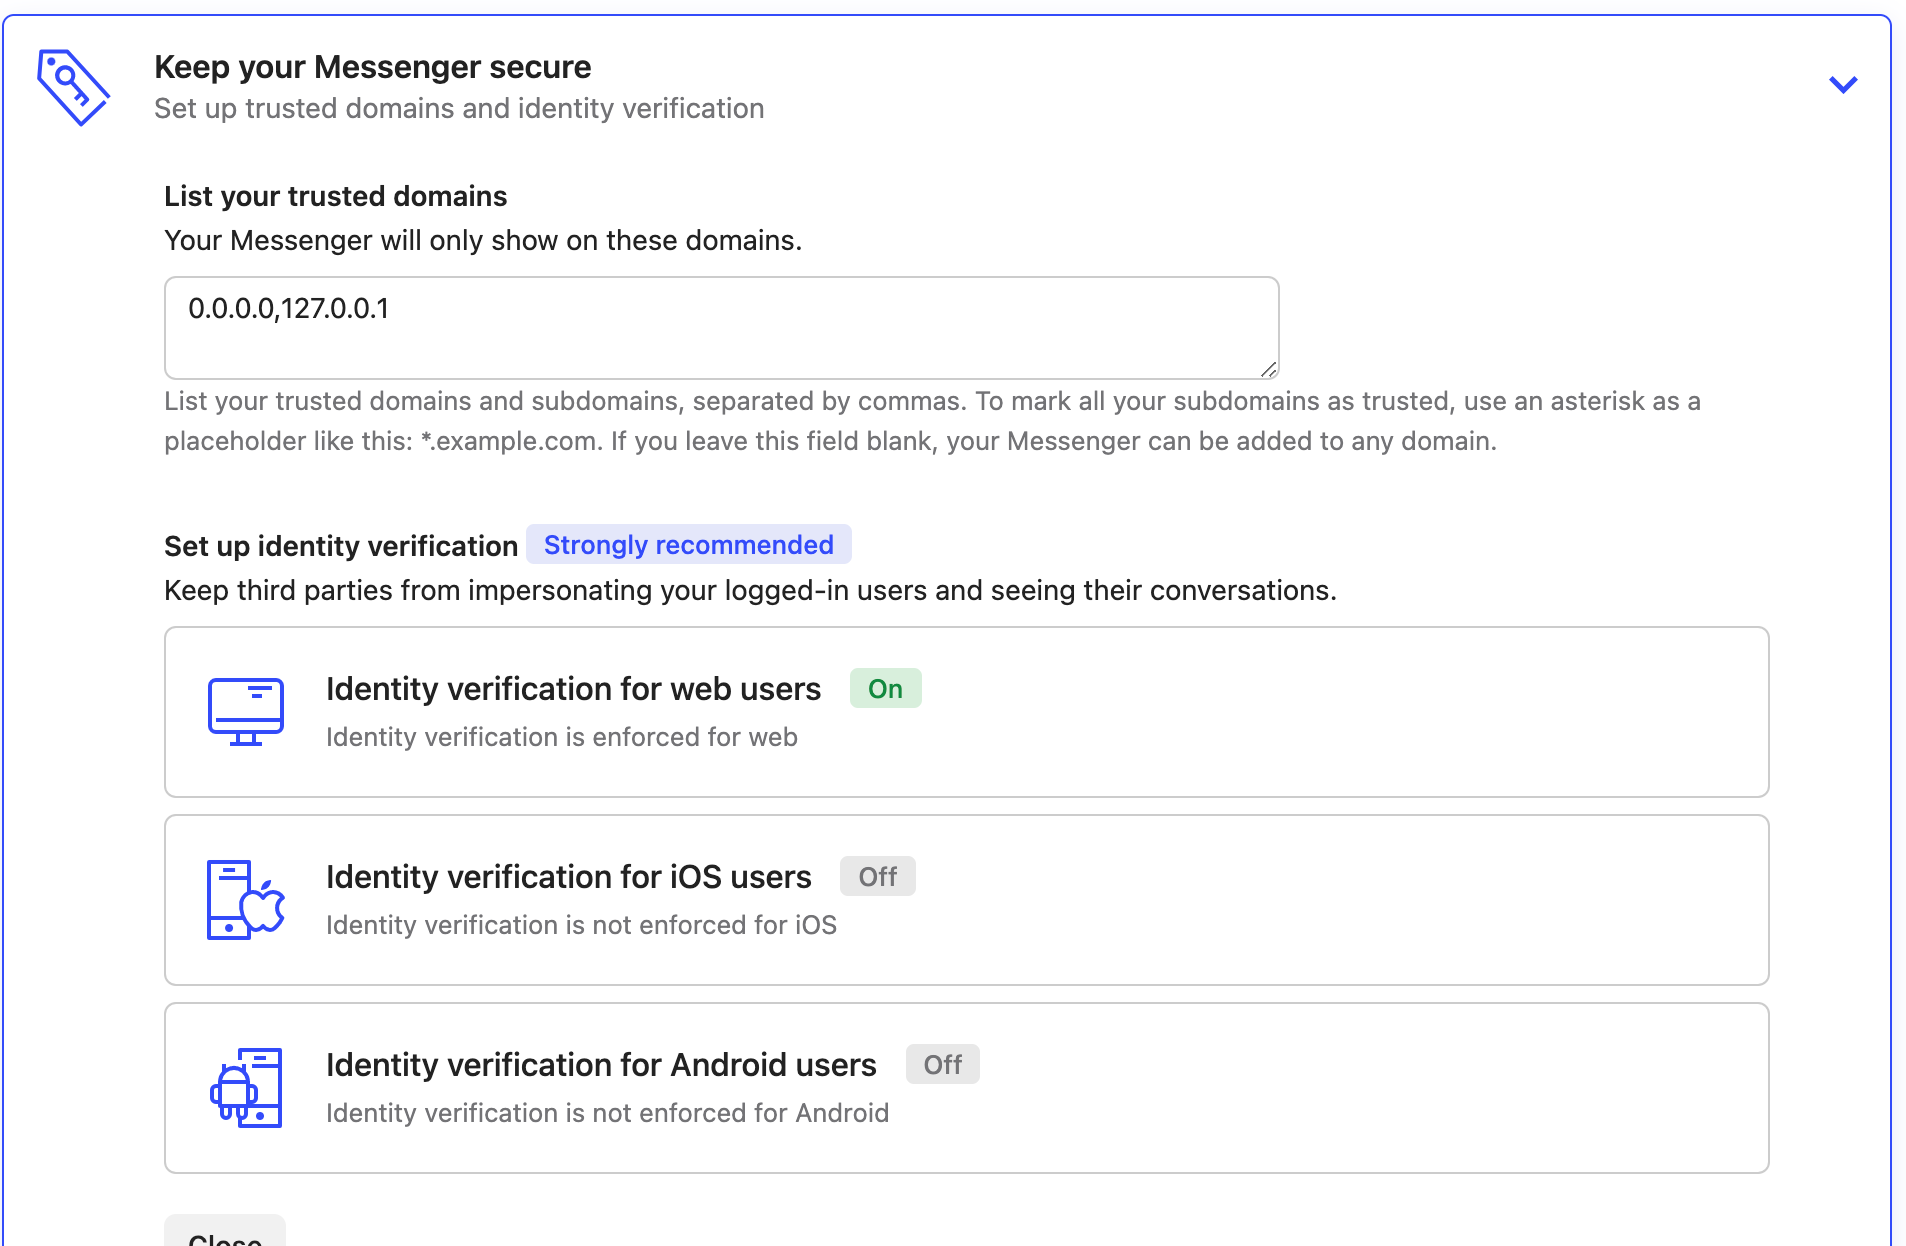Click the Off badge for Android users
Viewport: 1906px width, 1246px height.
tap(942, 1064)
